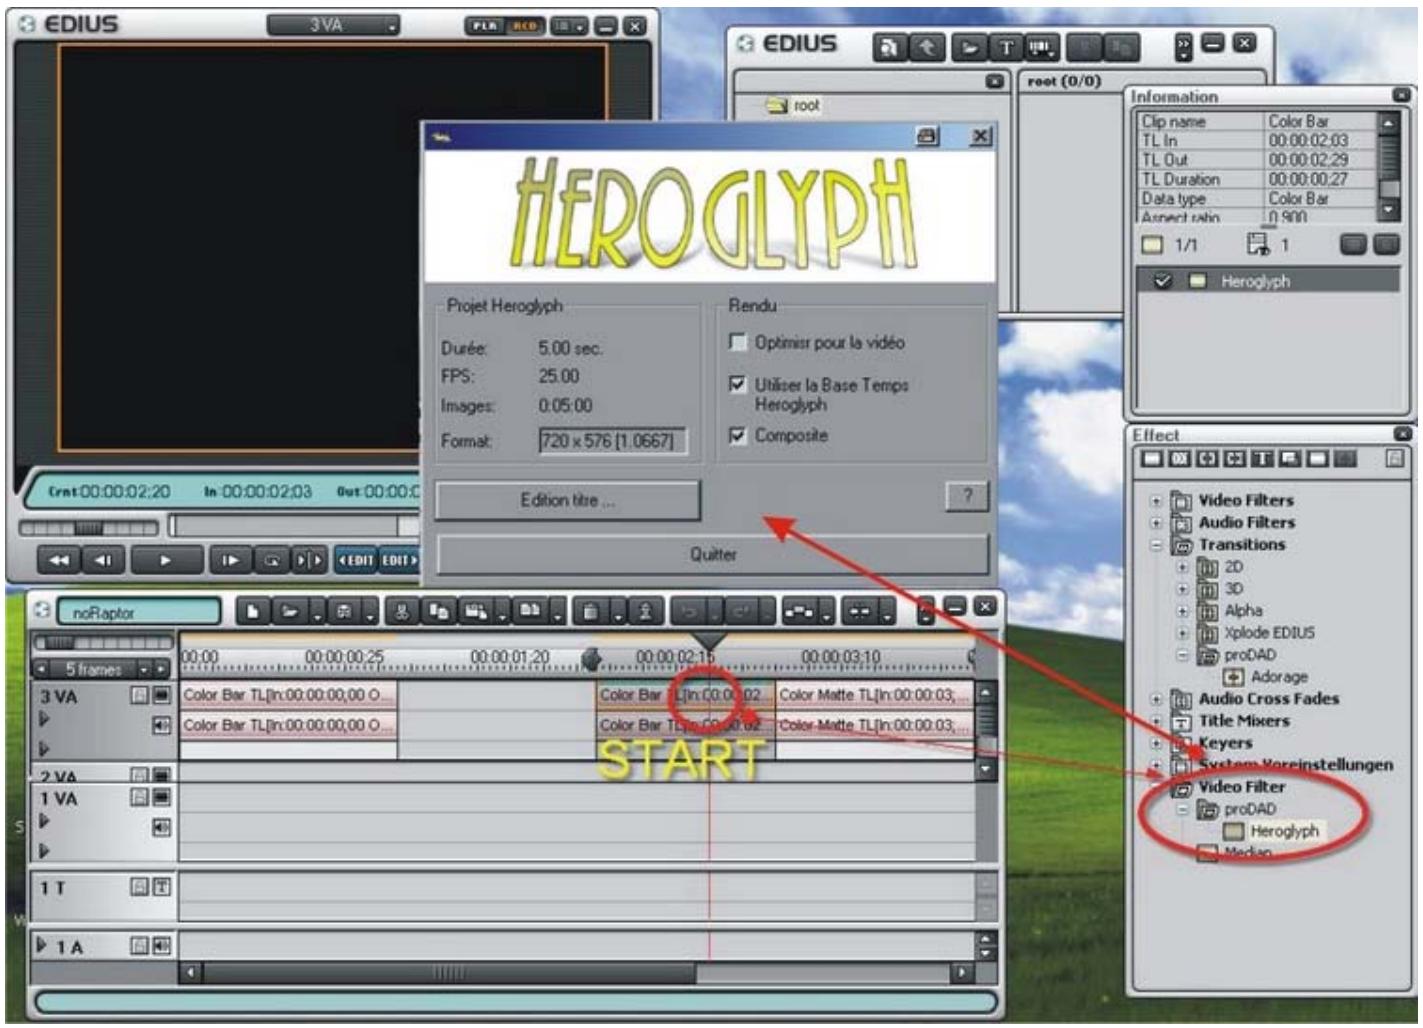Toggle audio mute on track 3 VA
Screen dimensions: 1423x1028
(161, 725)
